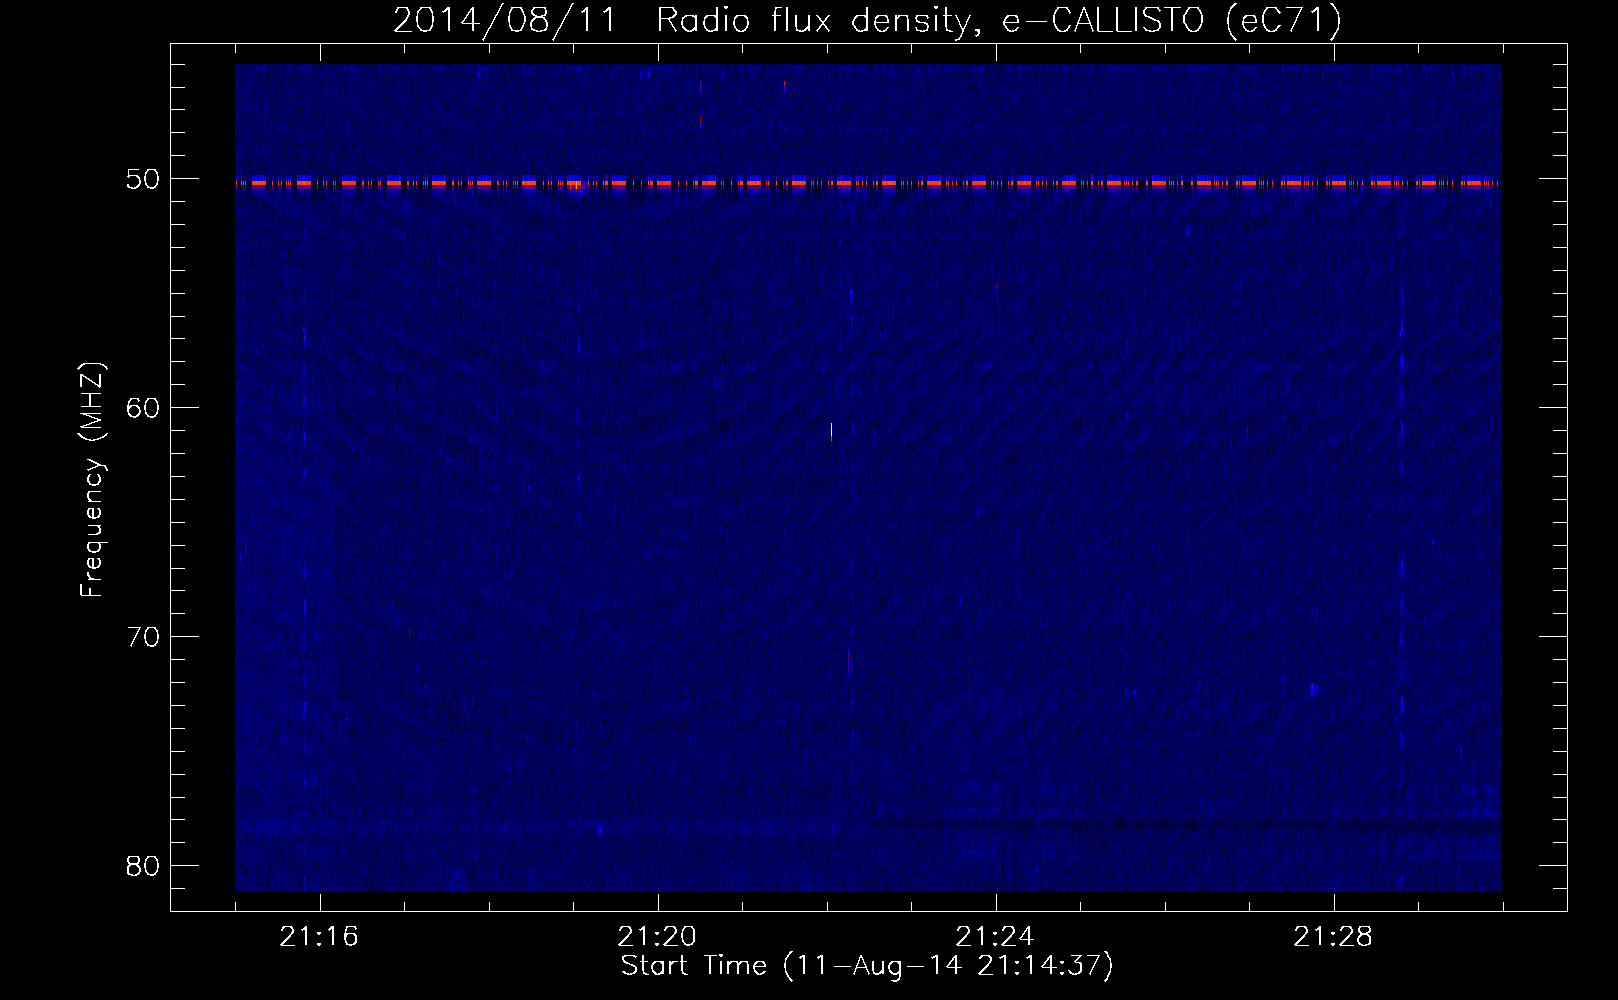
Task: Click the frequency tick label '60'
Action: [x=143, y=408]
